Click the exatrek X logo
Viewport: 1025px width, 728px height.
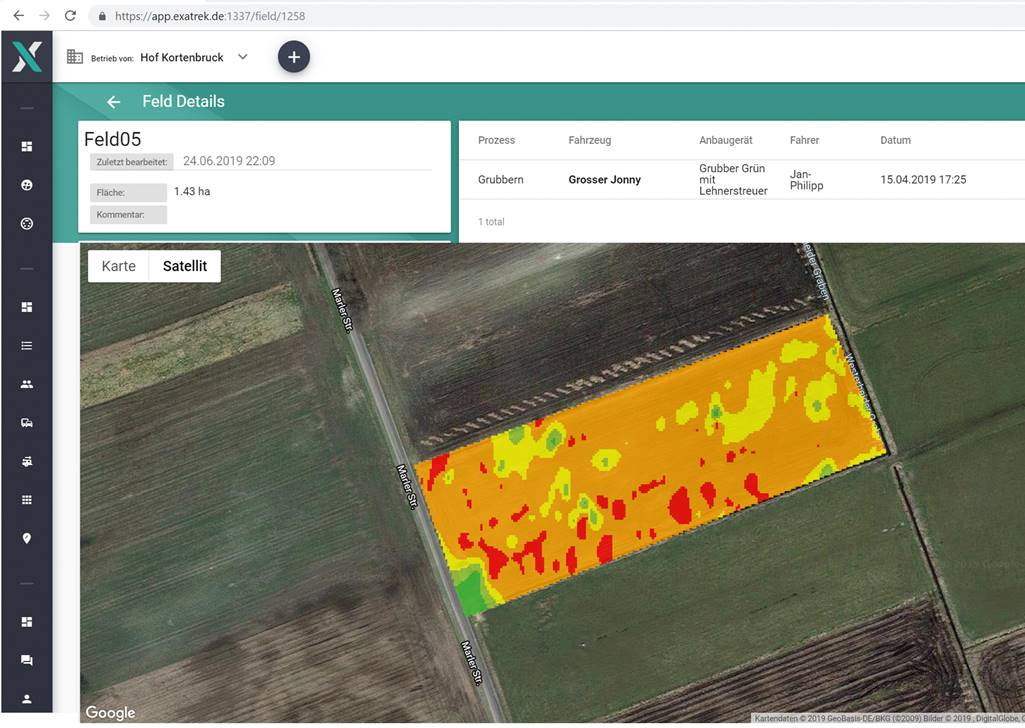click(27, 57)
